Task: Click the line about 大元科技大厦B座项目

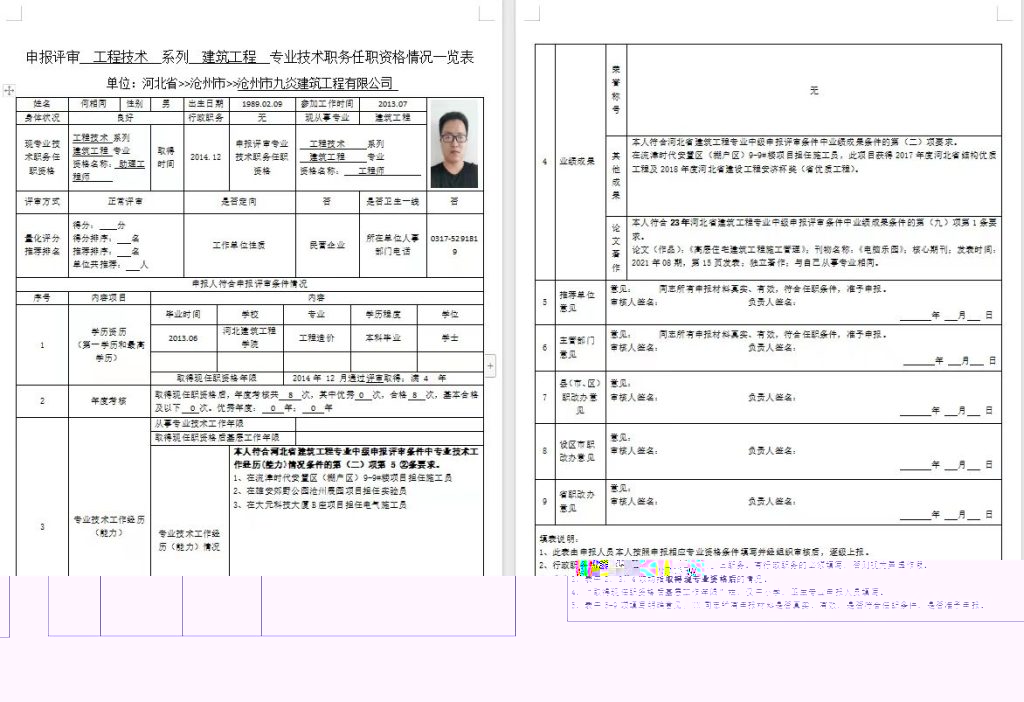Action: 320,505
